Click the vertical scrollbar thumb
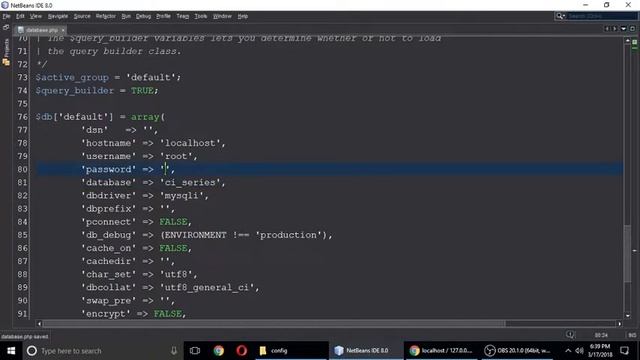 coord(628,253)
